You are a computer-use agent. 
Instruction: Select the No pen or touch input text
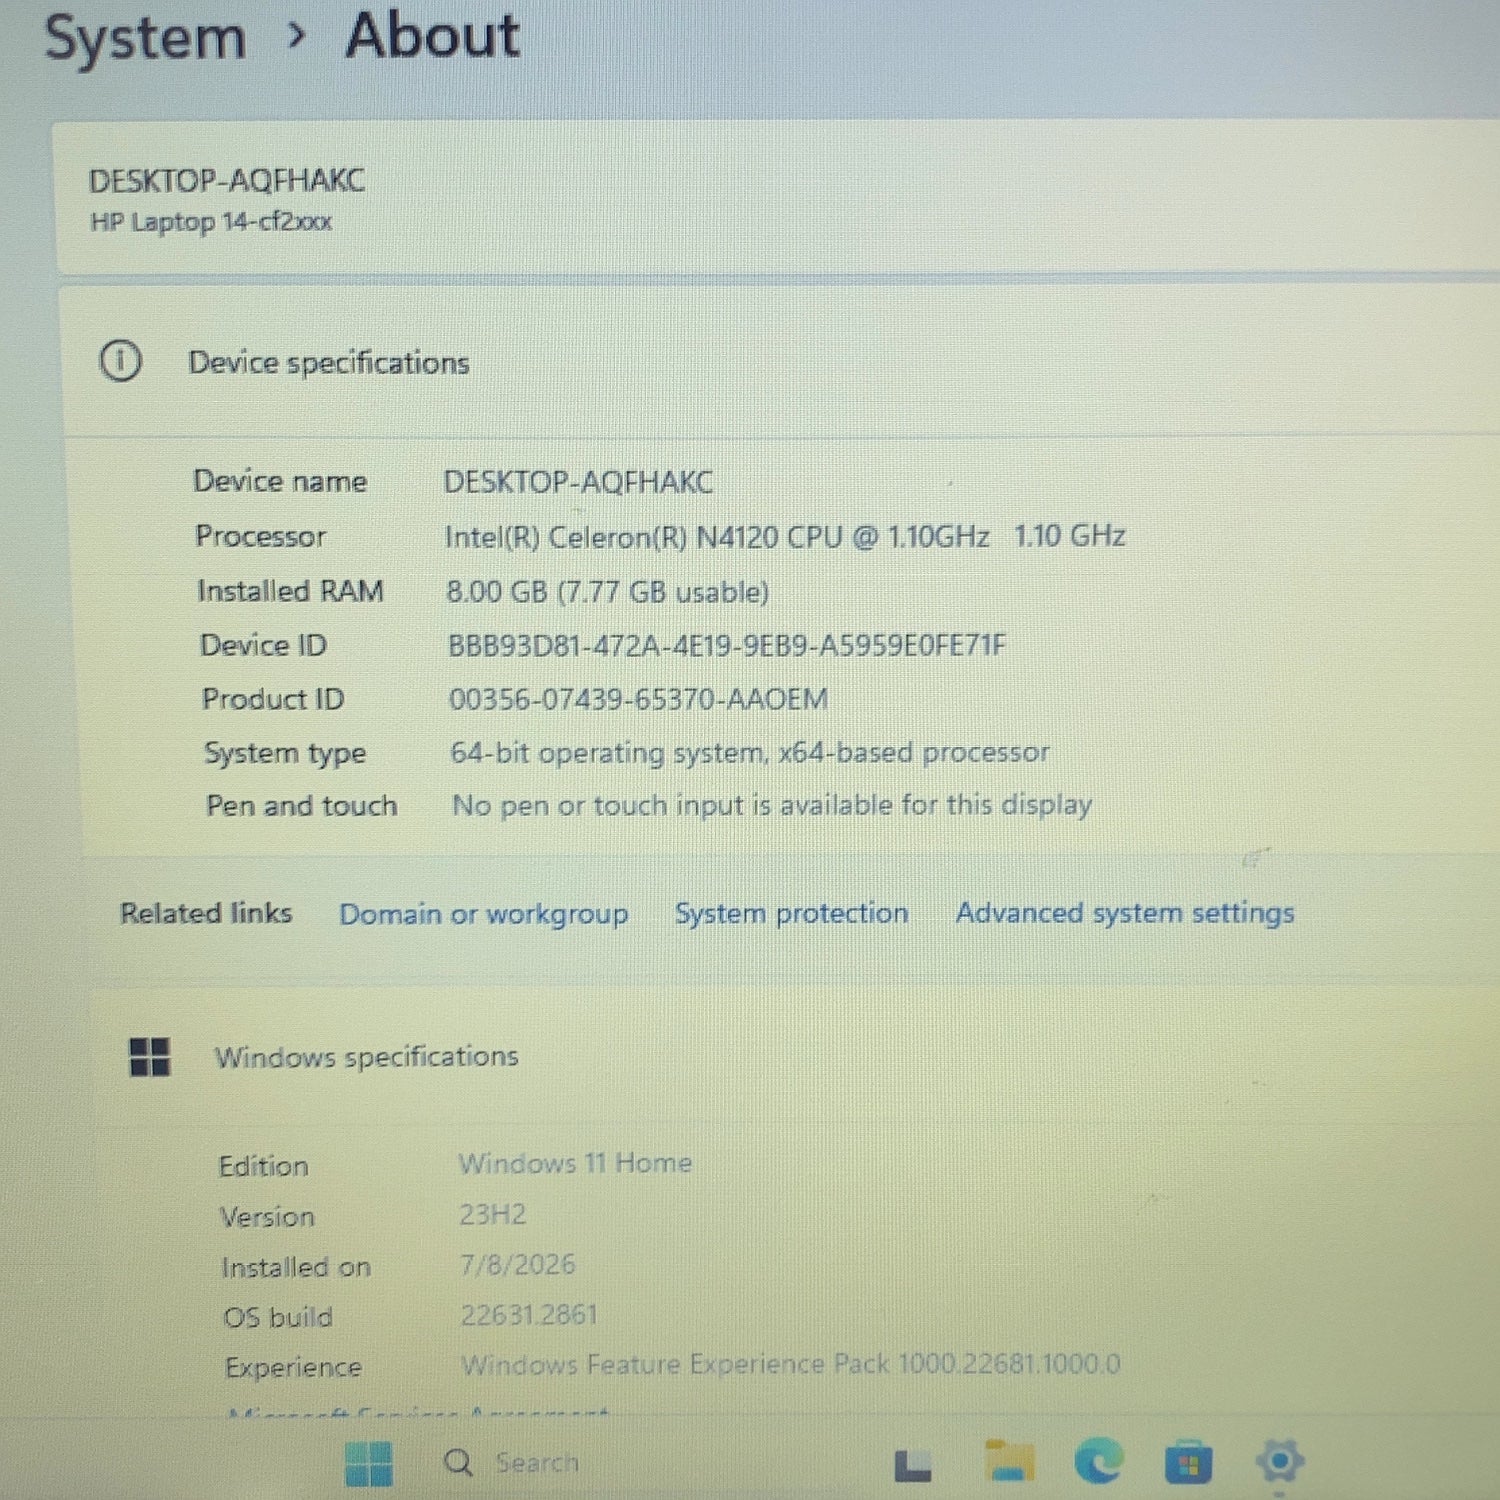point(772,805)
